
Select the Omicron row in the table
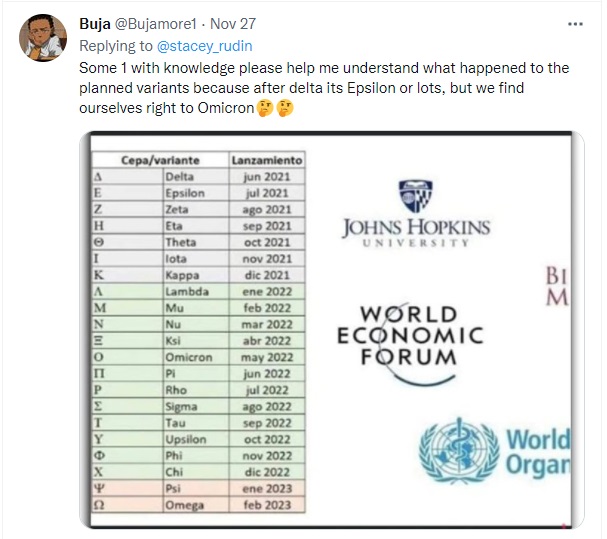point(197,357)
